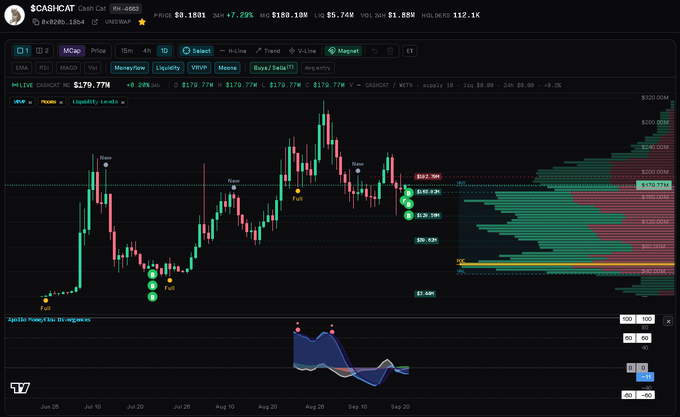Toggle the Moons button in the indicator row
Screen dimensions: 680x417
(227, 68)
